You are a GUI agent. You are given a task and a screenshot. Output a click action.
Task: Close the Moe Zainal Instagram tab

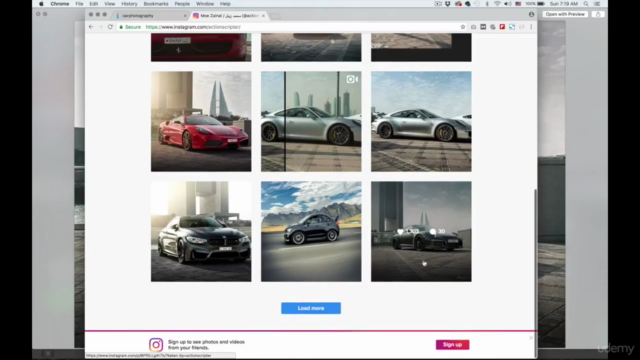(x=263, y=16)
